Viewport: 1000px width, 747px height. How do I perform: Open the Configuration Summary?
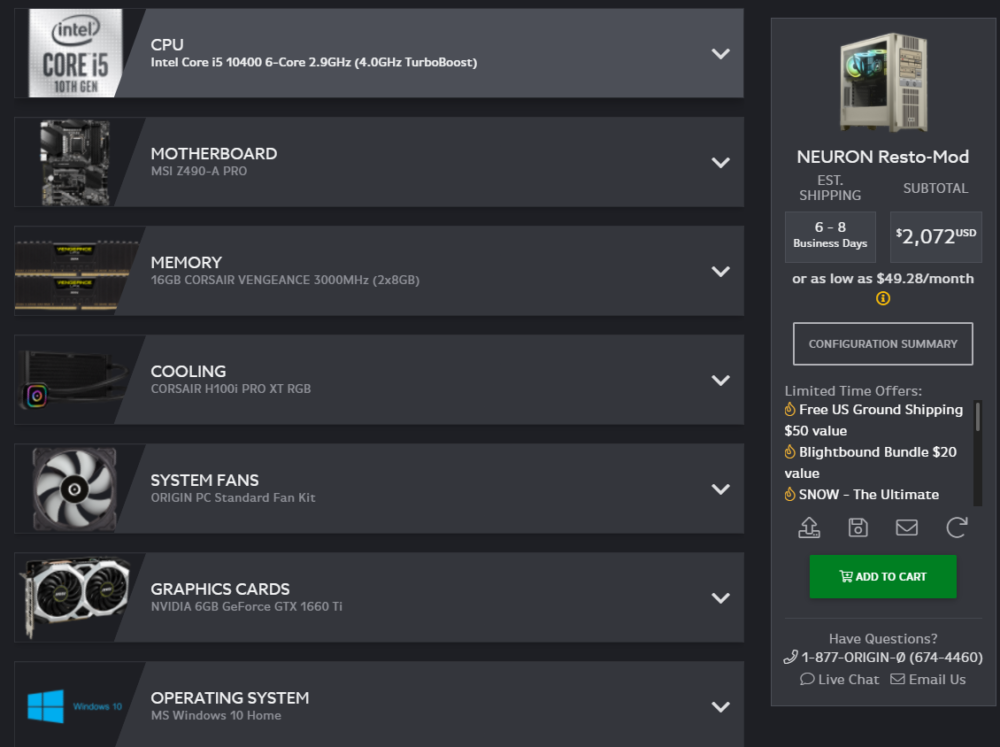[x=883, y=344]
